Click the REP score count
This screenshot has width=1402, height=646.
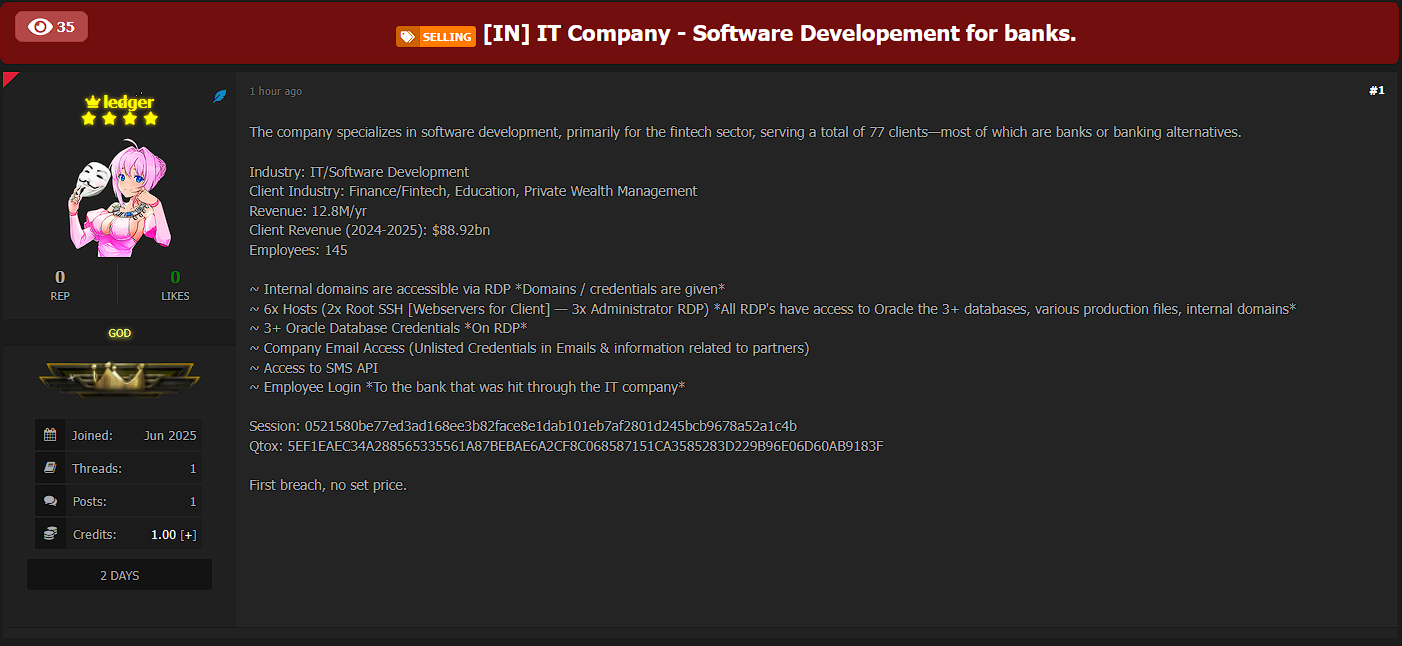click(x=60, y=277)
